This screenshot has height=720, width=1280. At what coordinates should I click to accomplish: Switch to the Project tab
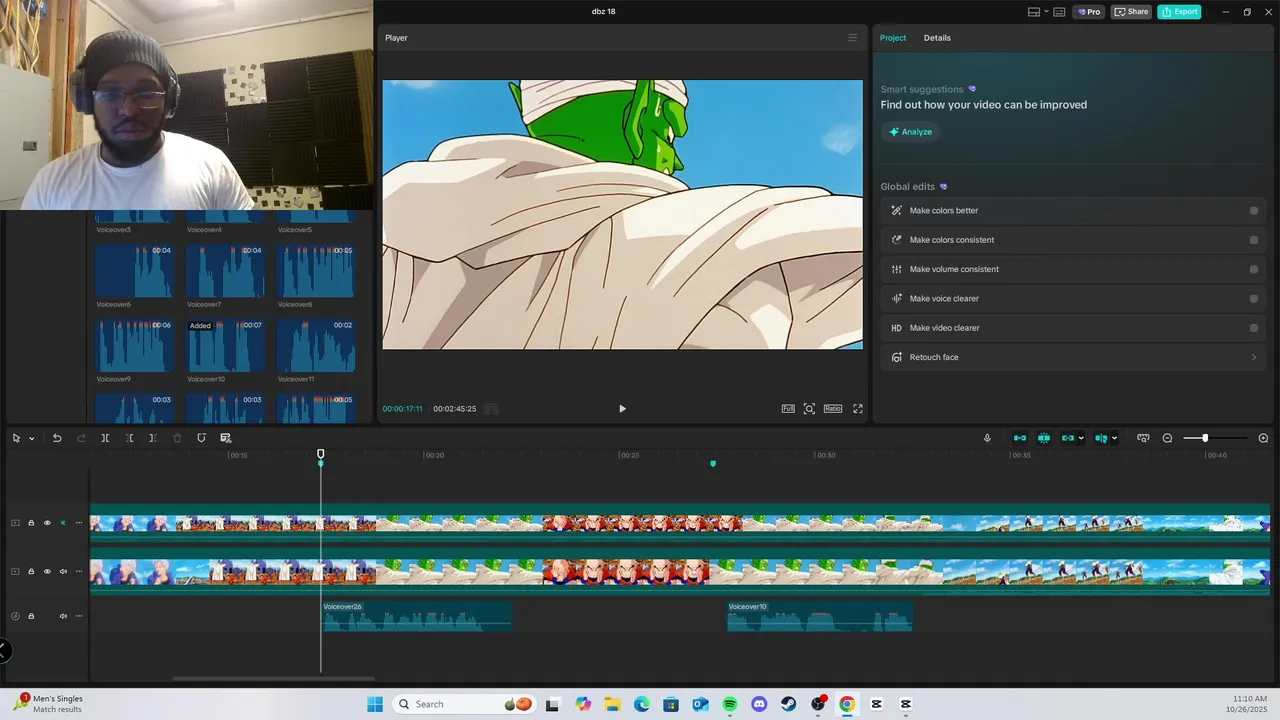[893, 38]
